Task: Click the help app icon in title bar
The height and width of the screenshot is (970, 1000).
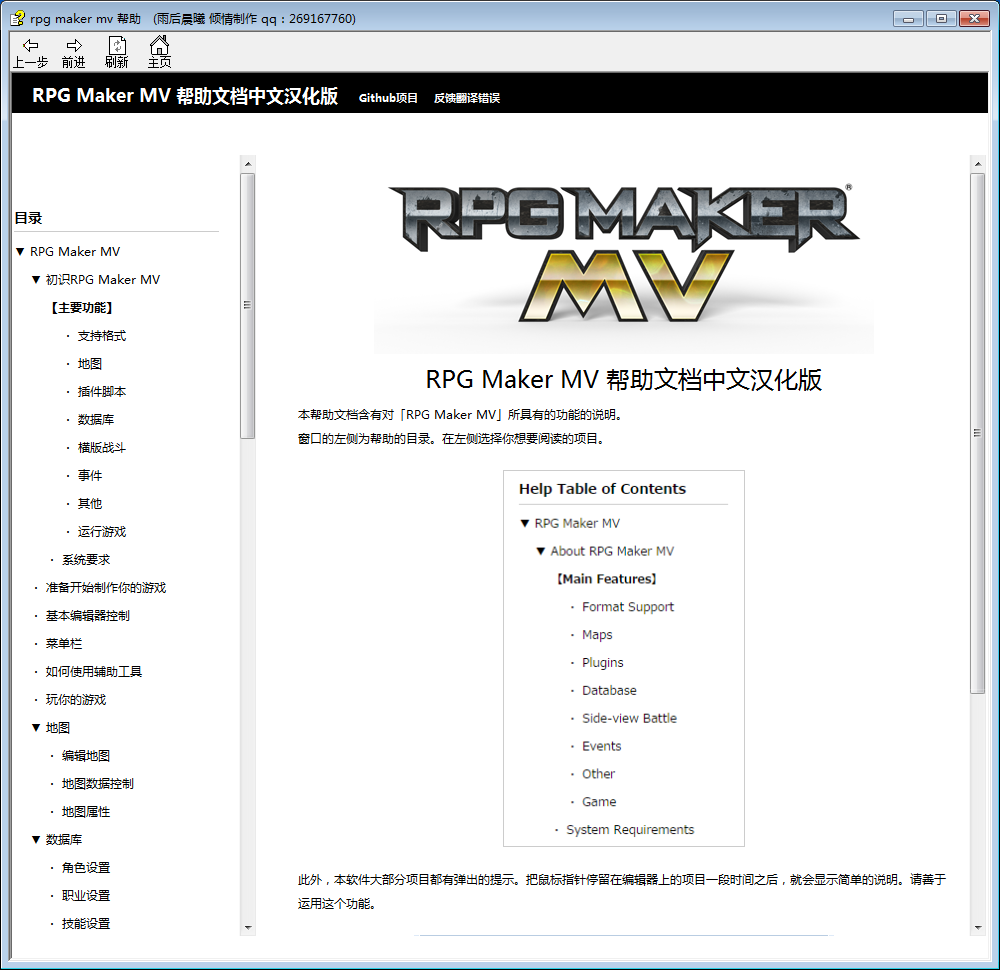Action: click(17, 18)
